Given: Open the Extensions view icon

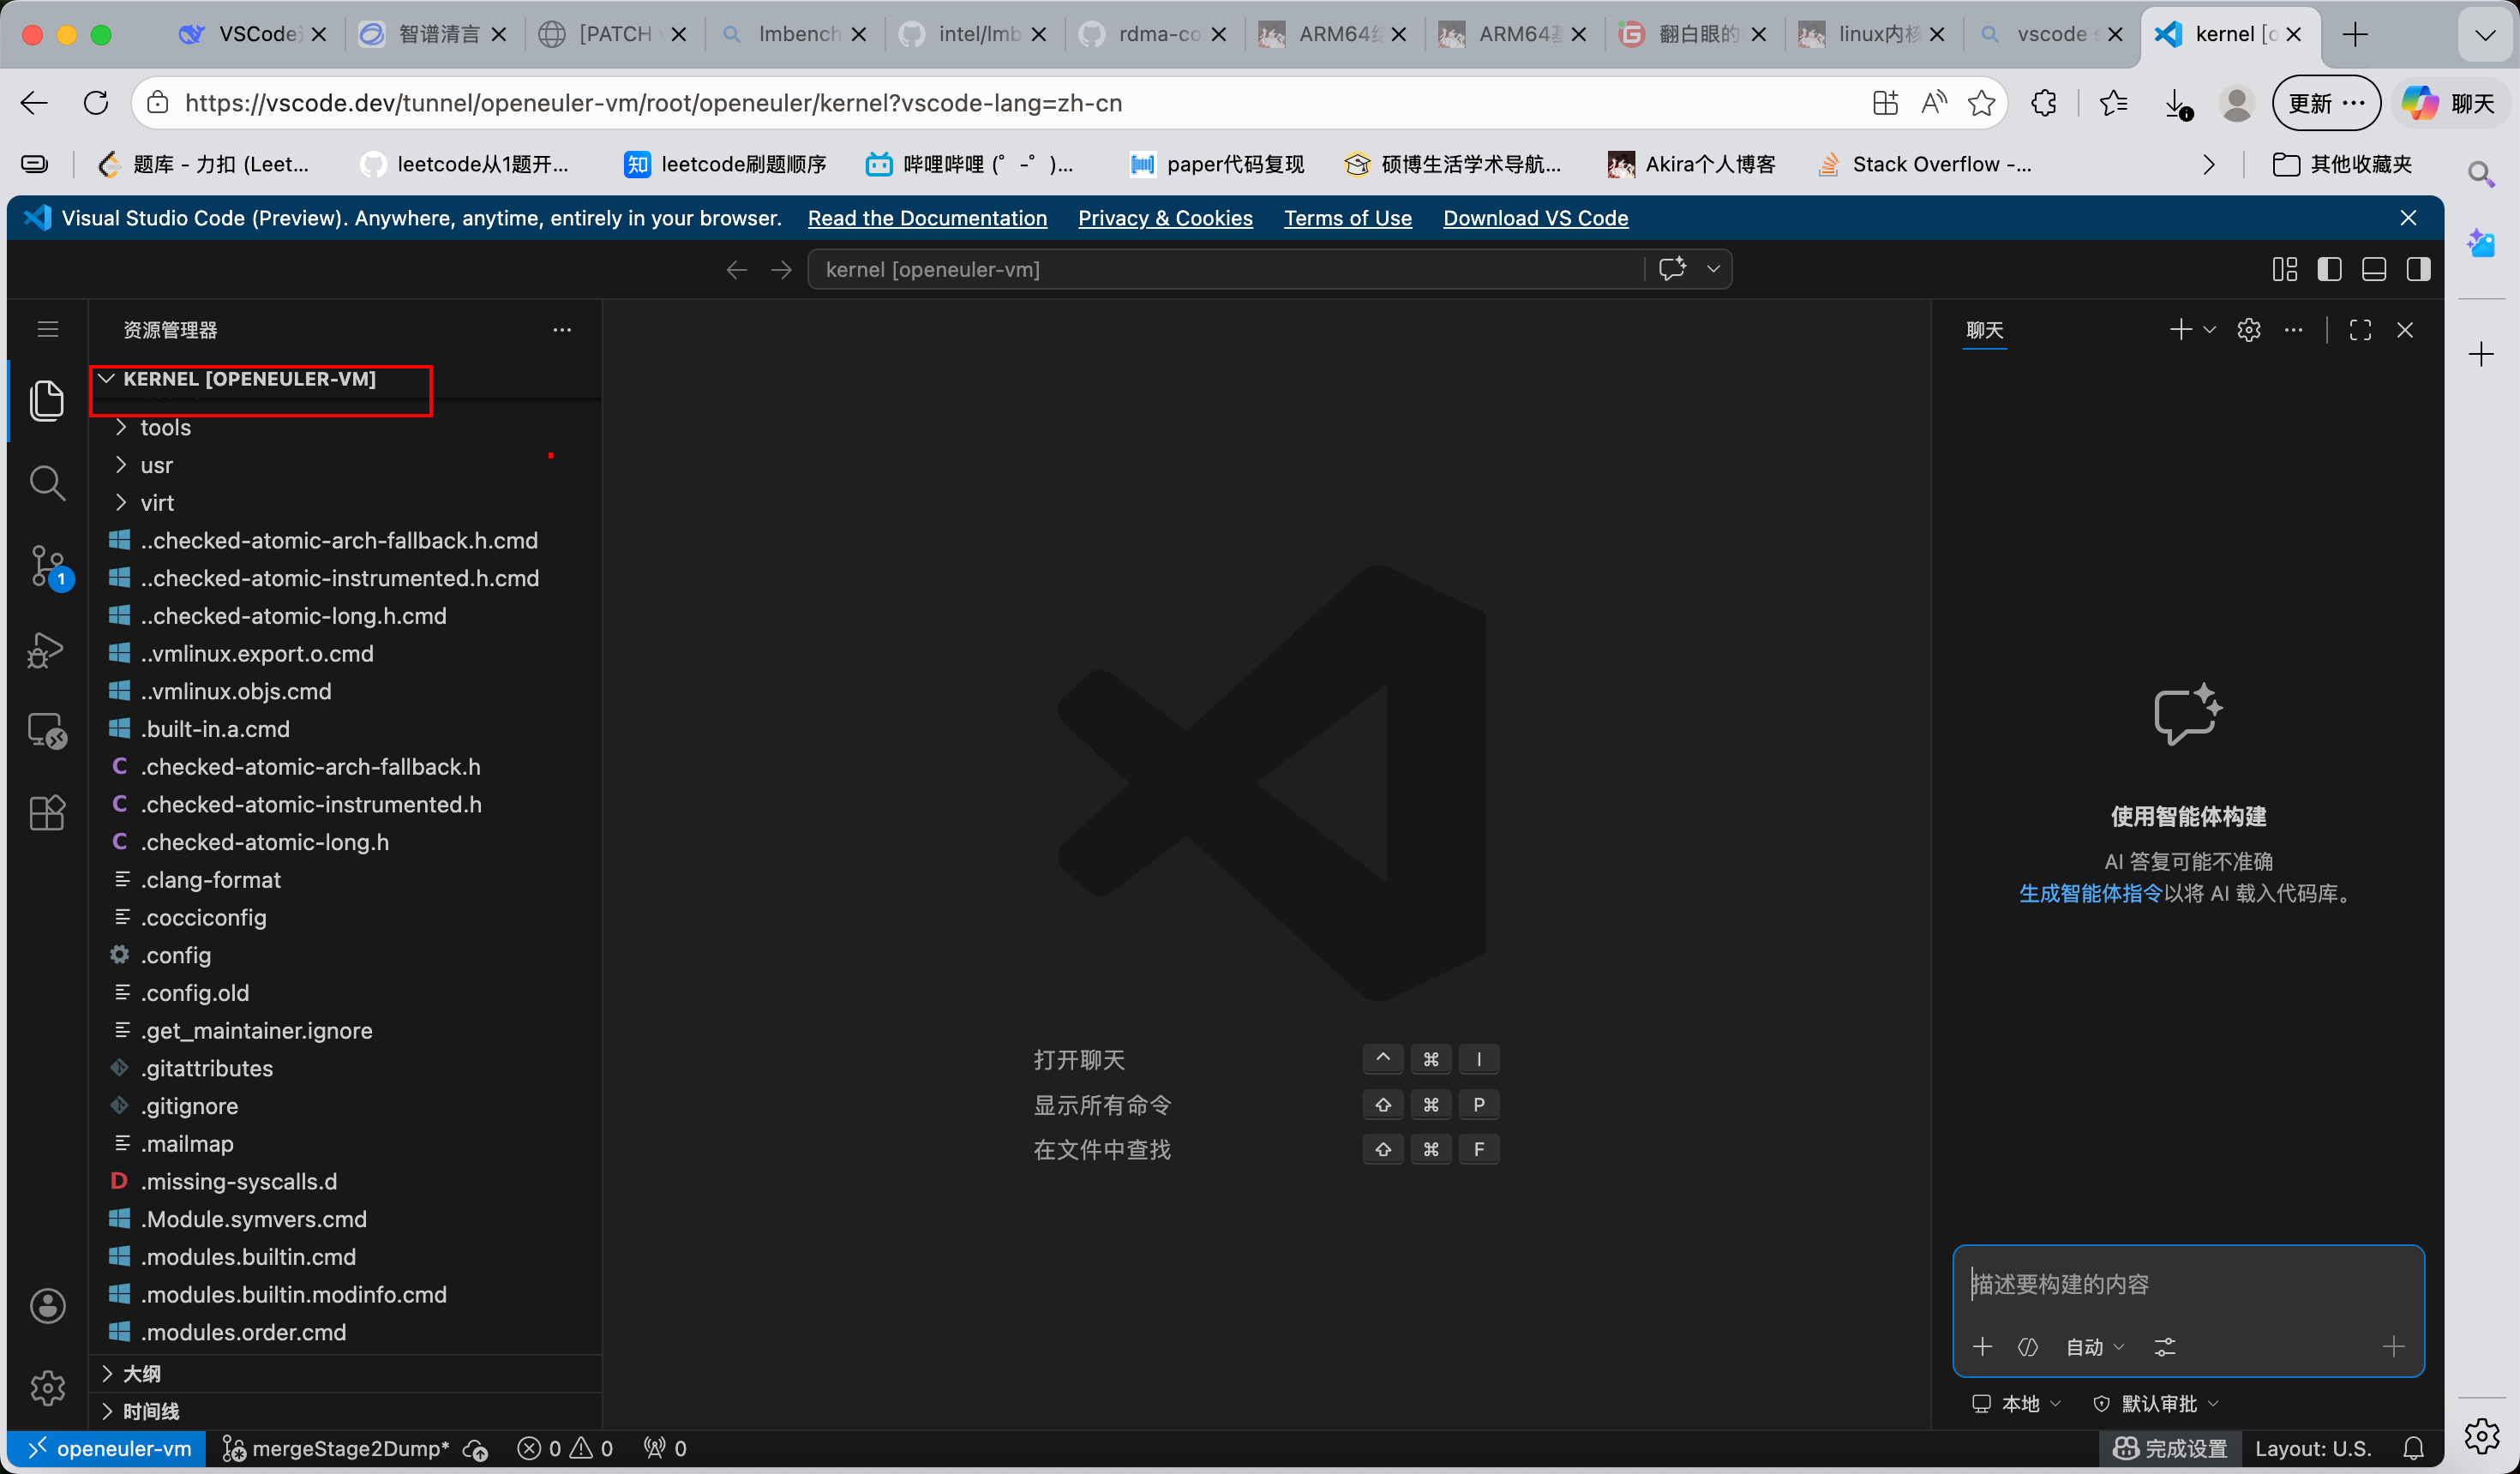Looking at the screenshot, I should (47, 813).
